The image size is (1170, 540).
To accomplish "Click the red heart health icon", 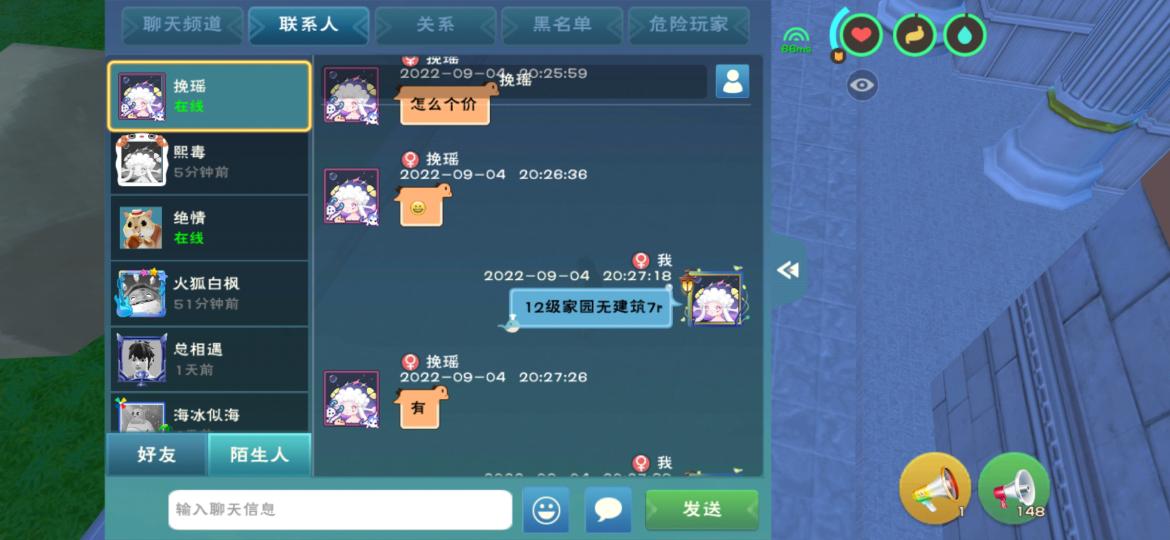I will coord(862,35).
